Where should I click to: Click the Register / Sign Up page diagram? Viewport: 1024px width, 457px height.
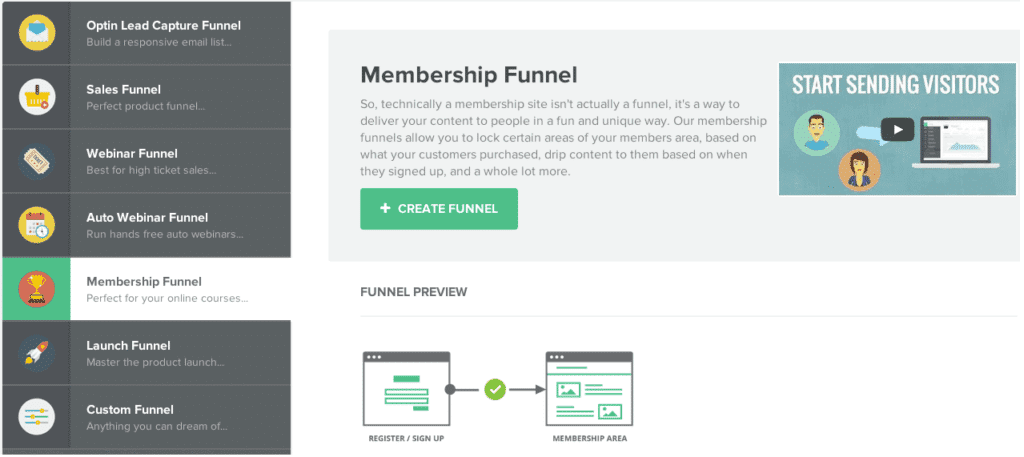click(x=406, y=389)
